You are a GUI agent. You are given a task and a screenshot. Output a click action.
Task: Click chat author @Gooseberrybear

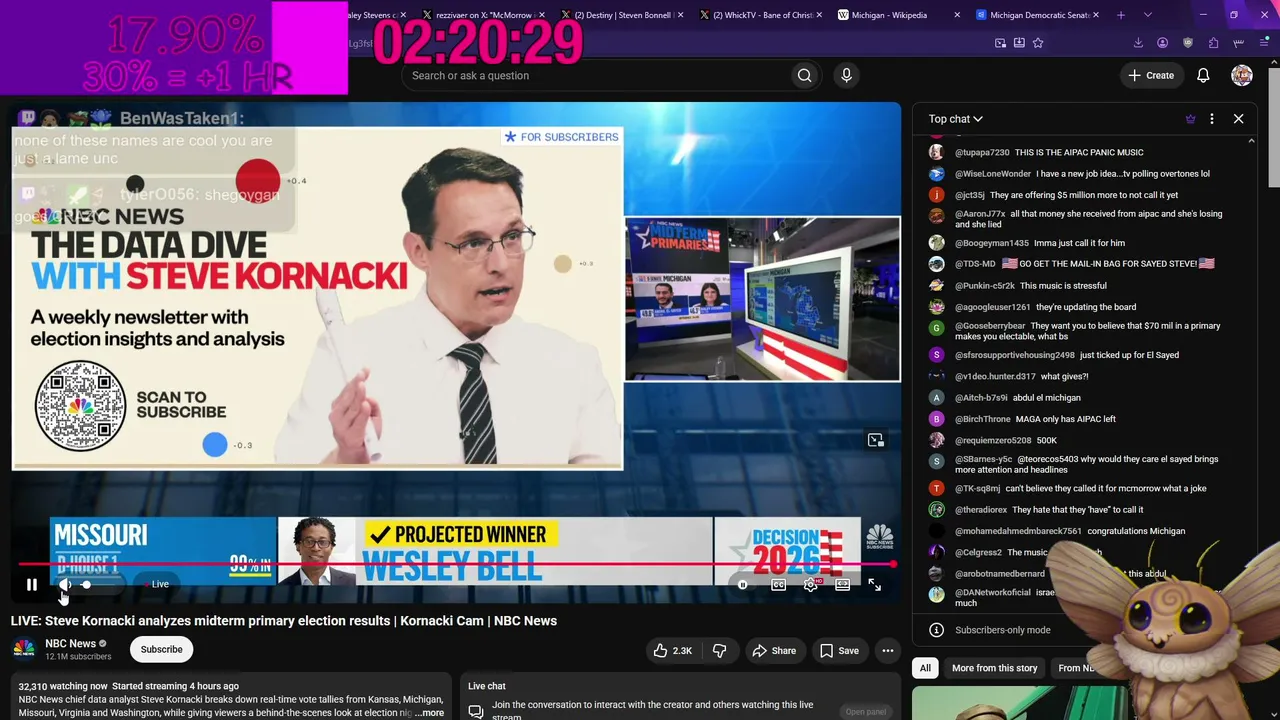point(990,326)
